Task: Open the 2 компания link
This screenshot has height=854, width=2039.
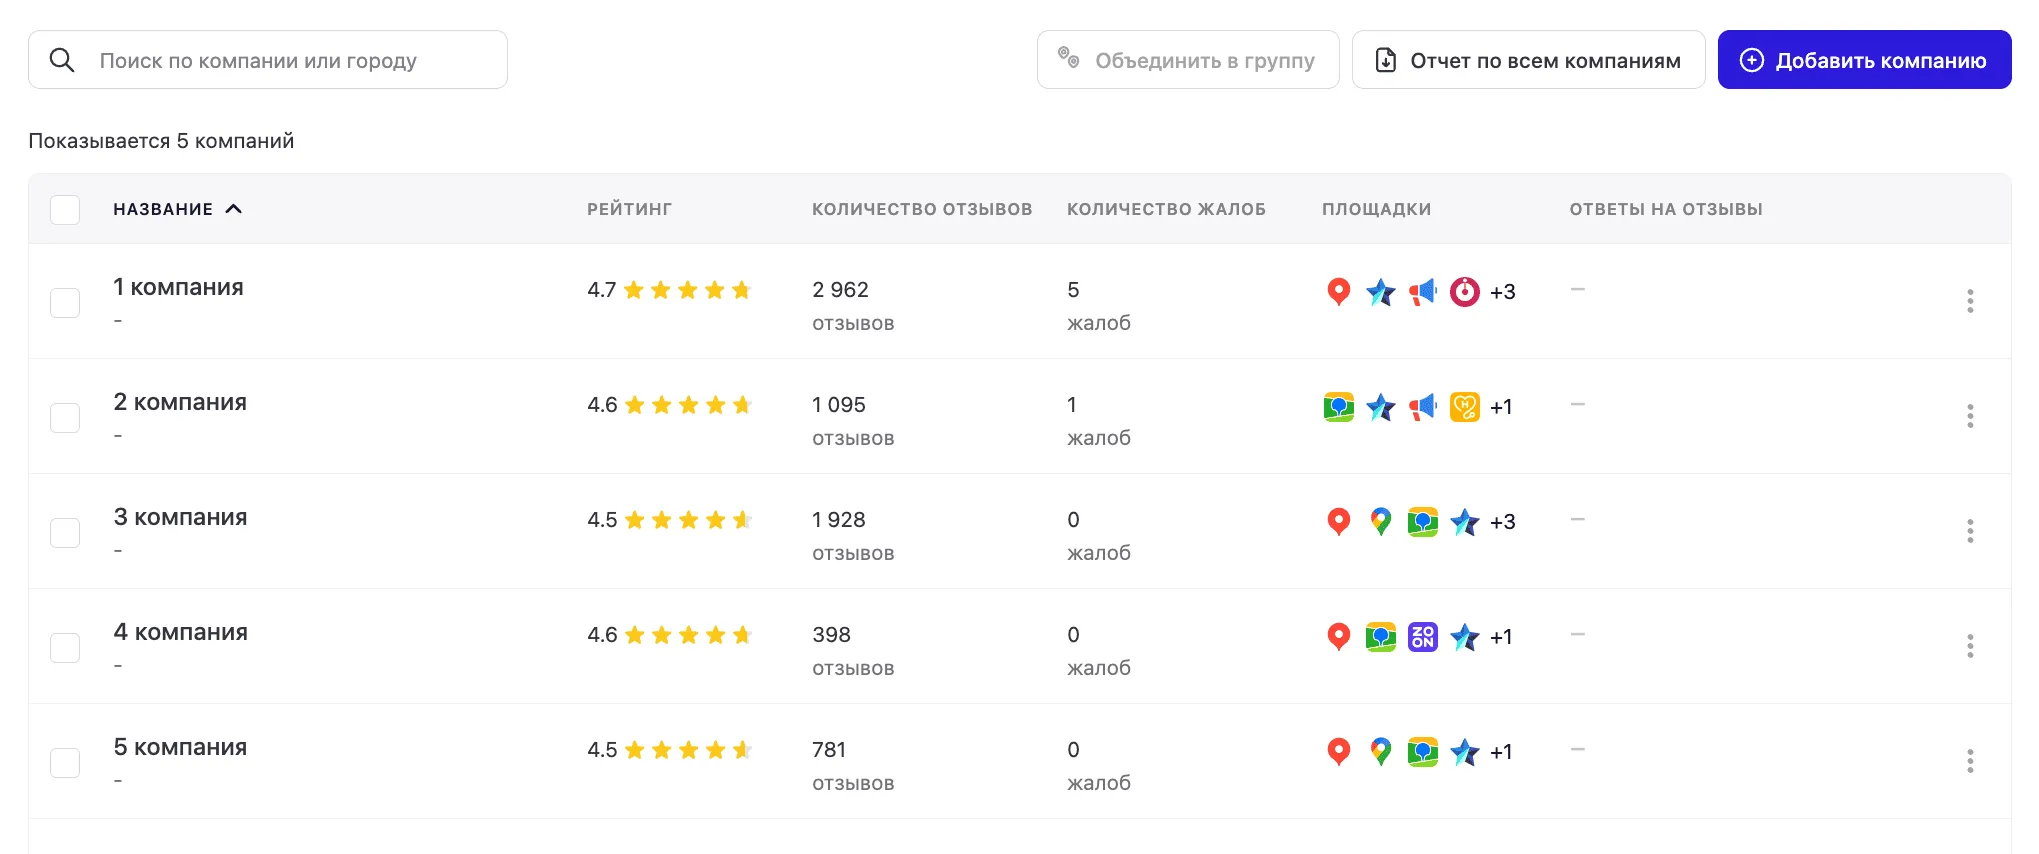Action: click(x=180, y=402)
